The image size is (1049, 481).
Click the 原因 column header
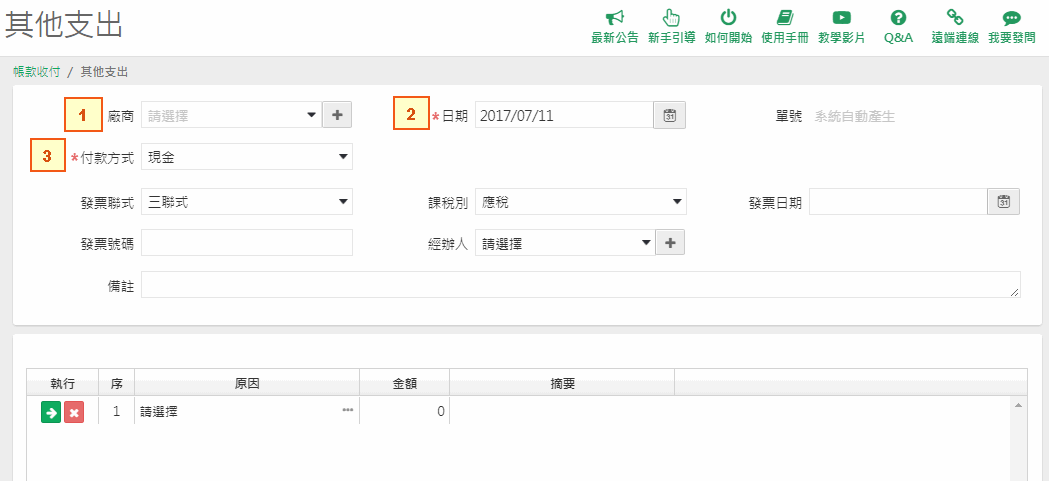pyautogui.click(x=247, y=383)
